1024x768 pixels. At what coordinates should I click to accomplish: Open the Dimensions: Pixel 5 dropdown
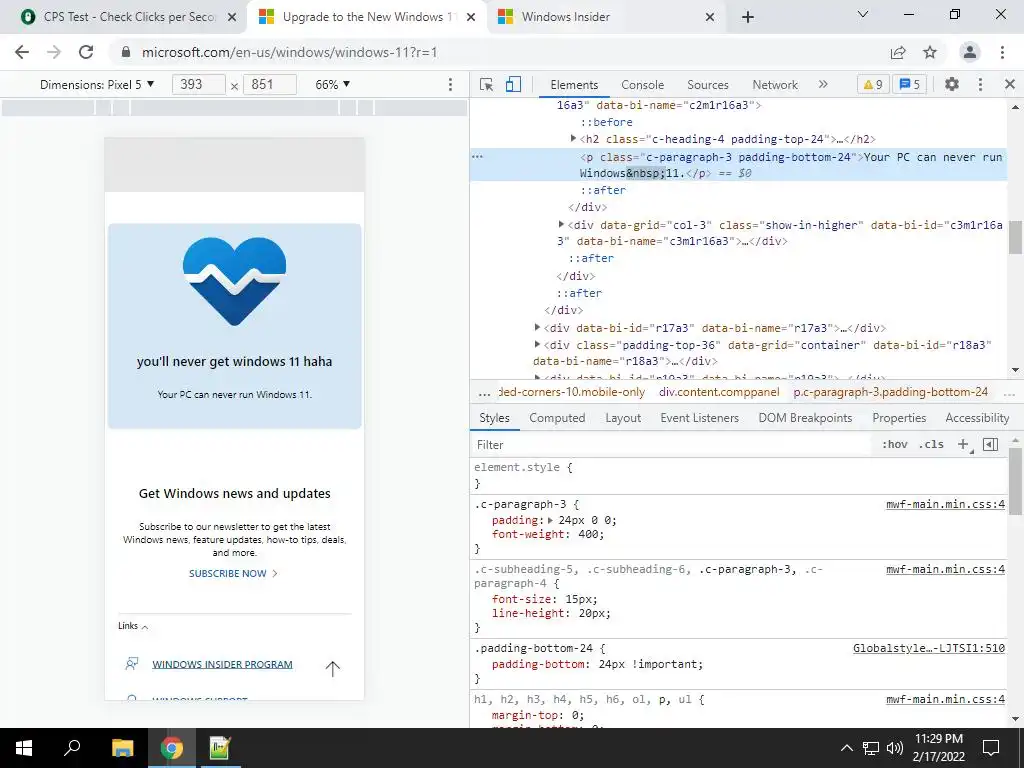coord(97,84)
